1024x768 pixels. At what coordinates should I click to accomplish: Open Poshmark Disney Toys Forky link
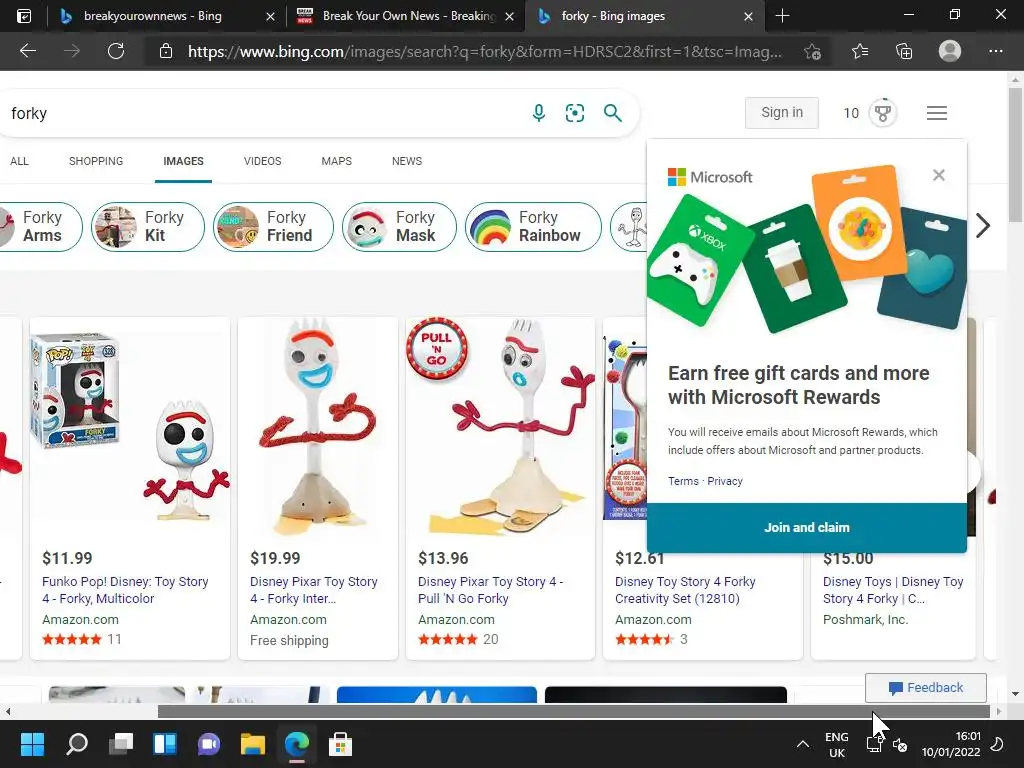(x=893, y=590)
